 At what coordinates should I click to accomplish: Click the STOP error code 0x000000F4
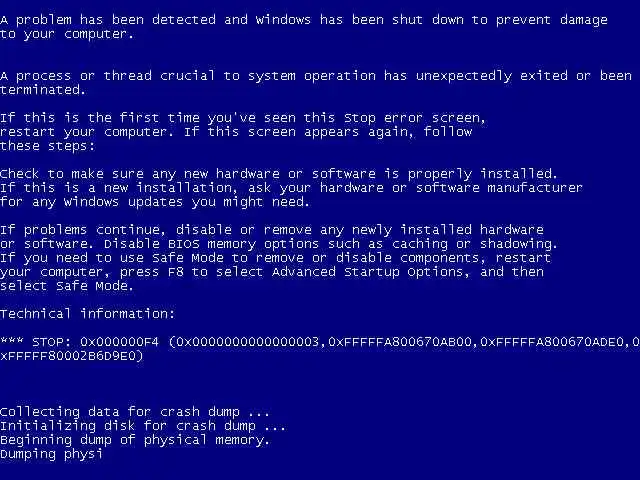[x=119, y=342]
